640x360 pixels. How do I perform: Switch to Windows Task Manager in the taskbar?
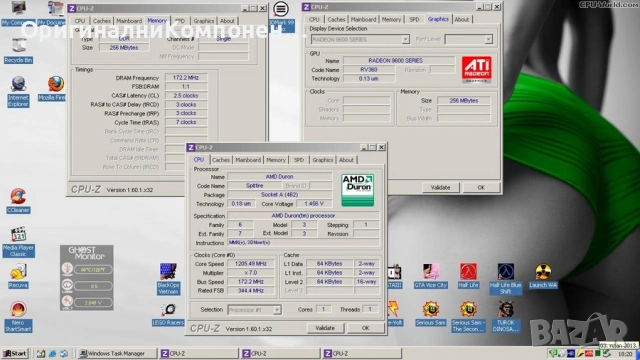click(117, 353)
